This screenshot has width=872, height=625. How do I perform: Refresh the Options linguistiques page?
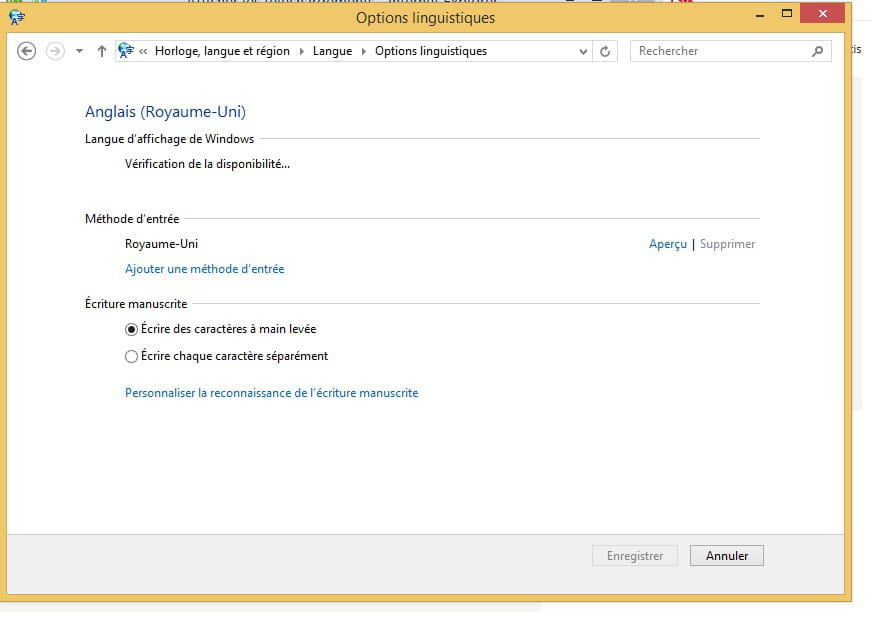(605, 51)
